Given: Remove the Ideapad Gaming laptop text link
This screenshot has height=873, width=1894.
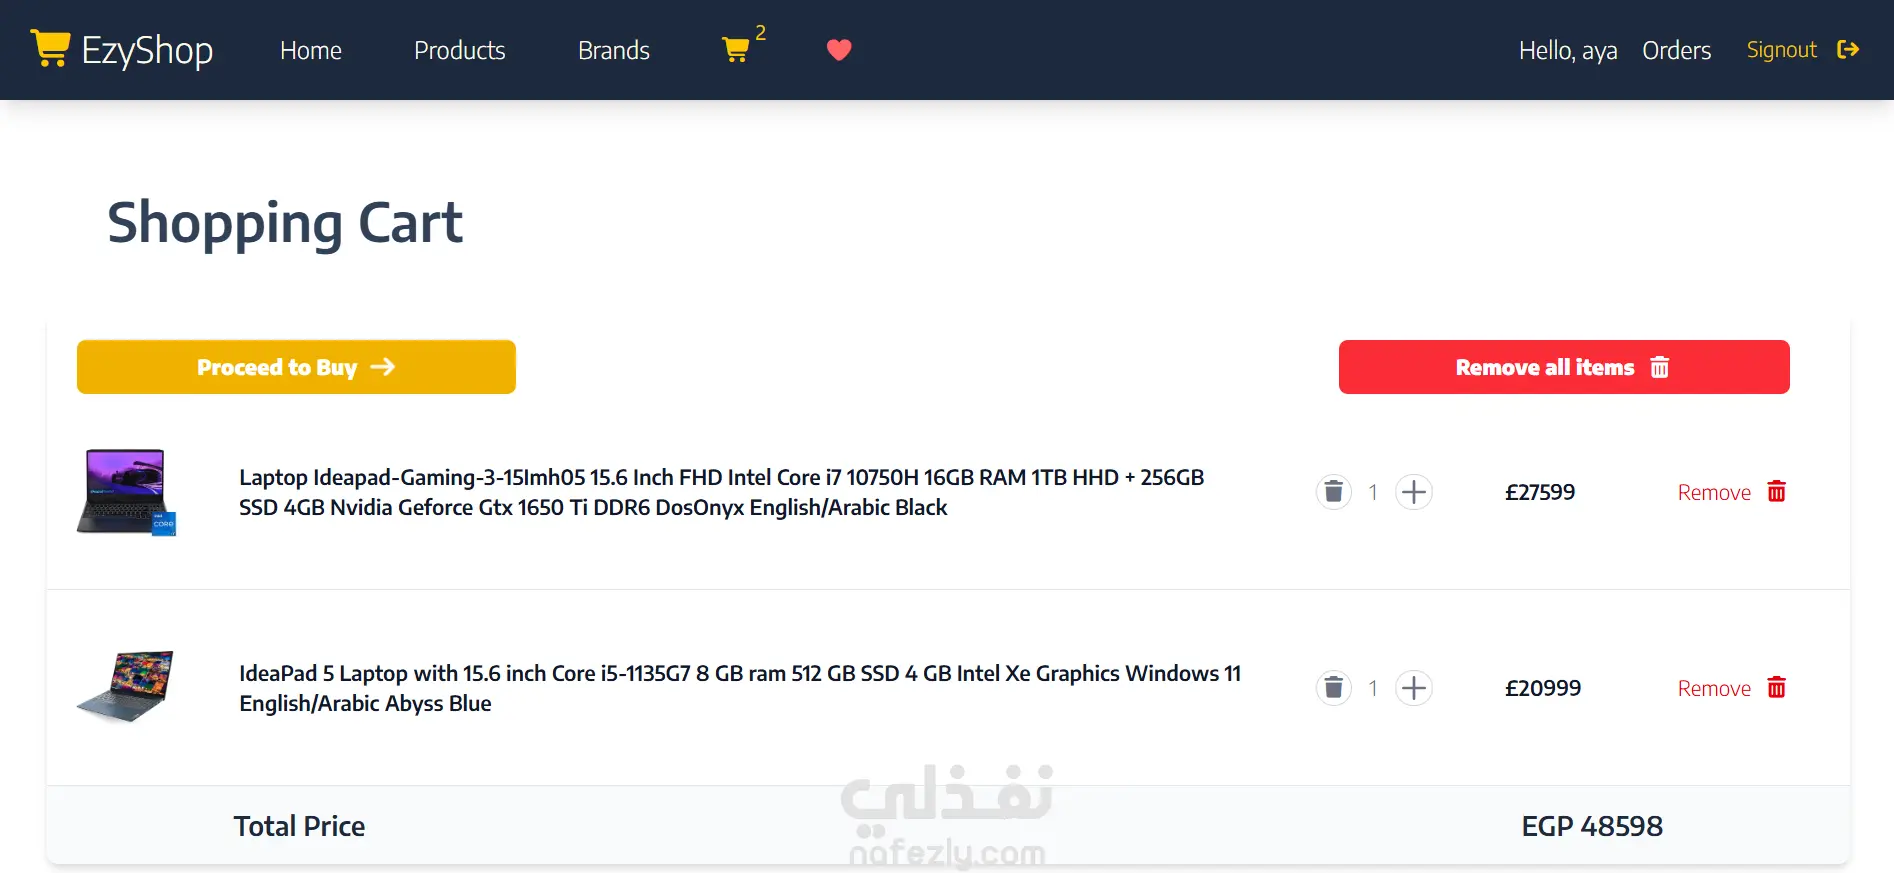Looking at the screenshot, I should click(x=1714, y=492).
